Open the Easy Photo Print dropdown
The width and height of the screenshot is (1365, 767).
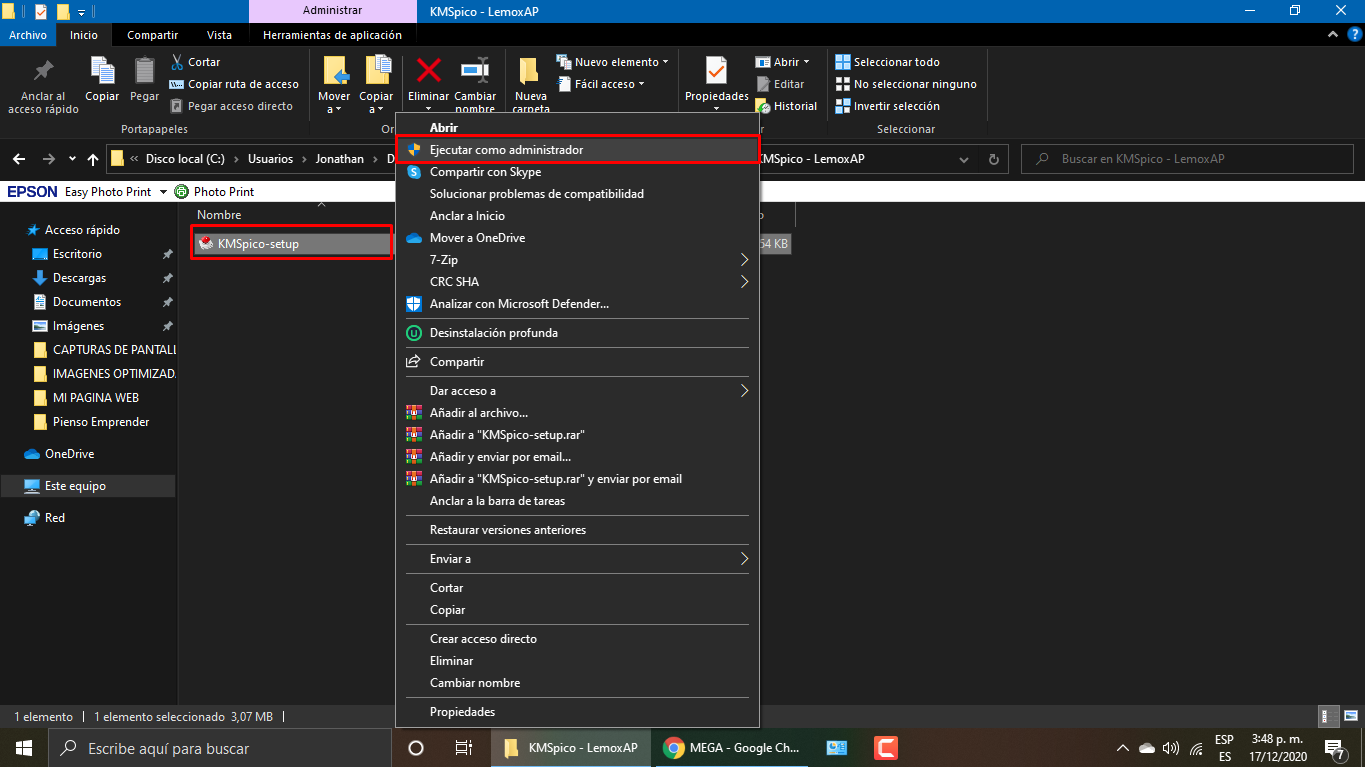point(161,191)
